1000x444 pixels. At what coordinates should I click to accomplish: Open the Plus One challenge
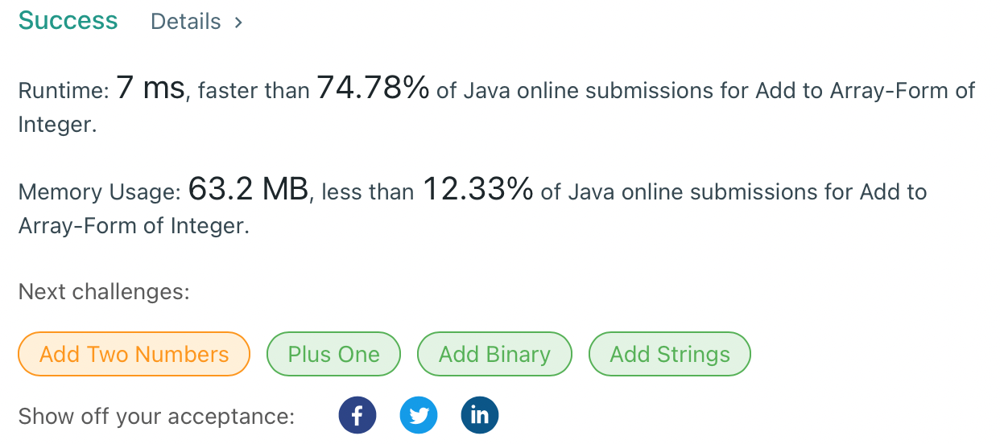click(x=334, y=354)
